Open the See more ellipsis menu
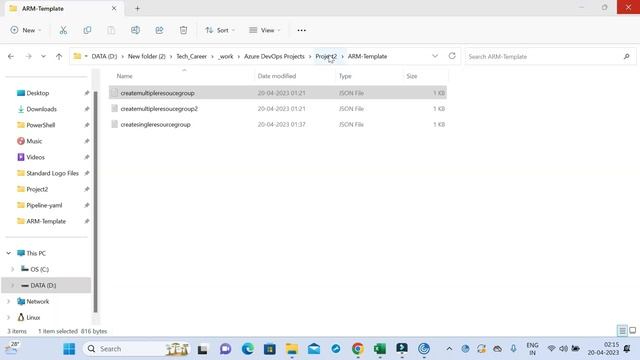 point(301,30)
